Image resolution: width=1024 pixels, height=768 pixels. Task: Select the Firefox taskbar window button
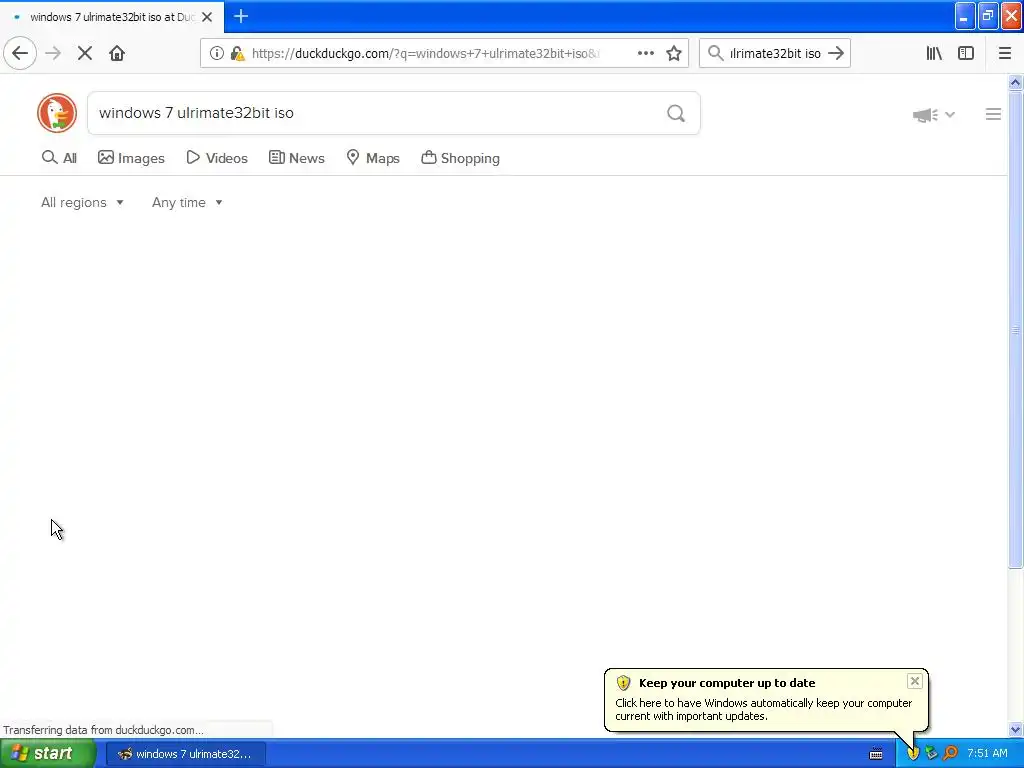tap(186, 754)
